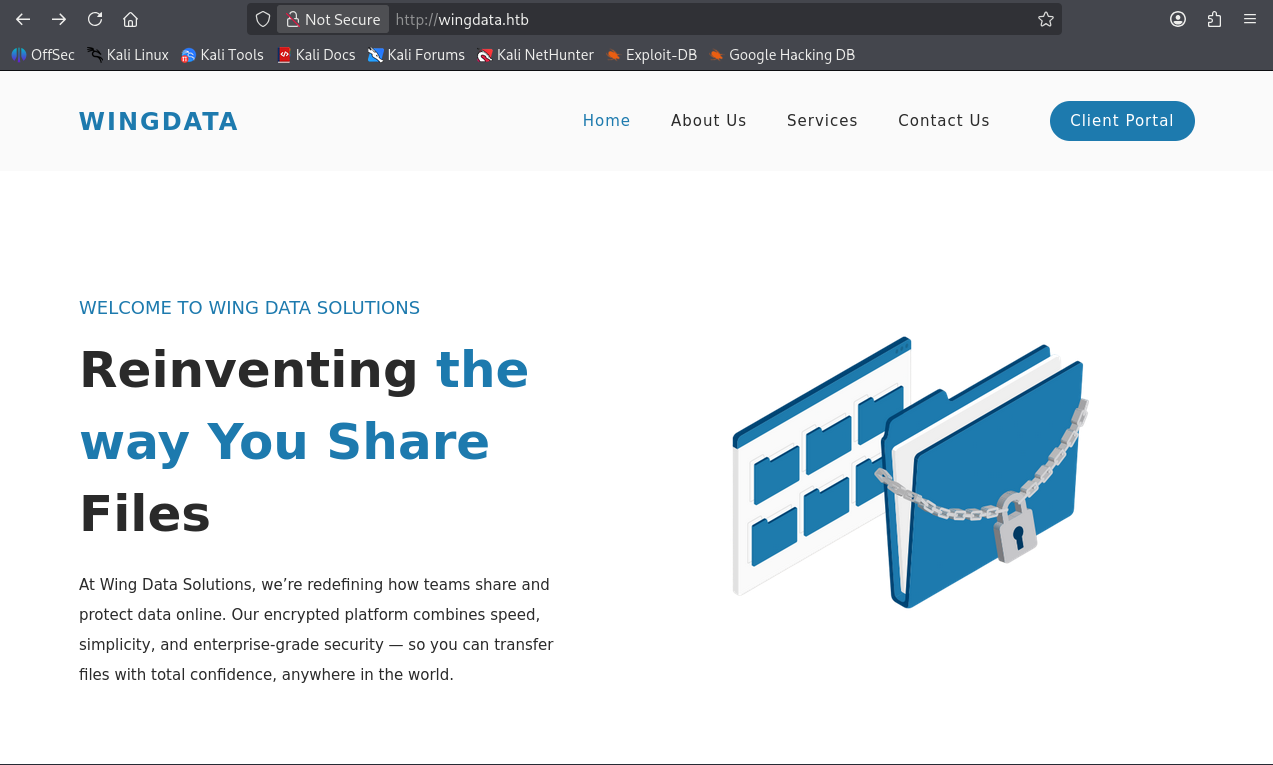Show the Not Secure connection info
Image resolution: width=1273 pixels, height=765 pixels.
pos(333,19)
